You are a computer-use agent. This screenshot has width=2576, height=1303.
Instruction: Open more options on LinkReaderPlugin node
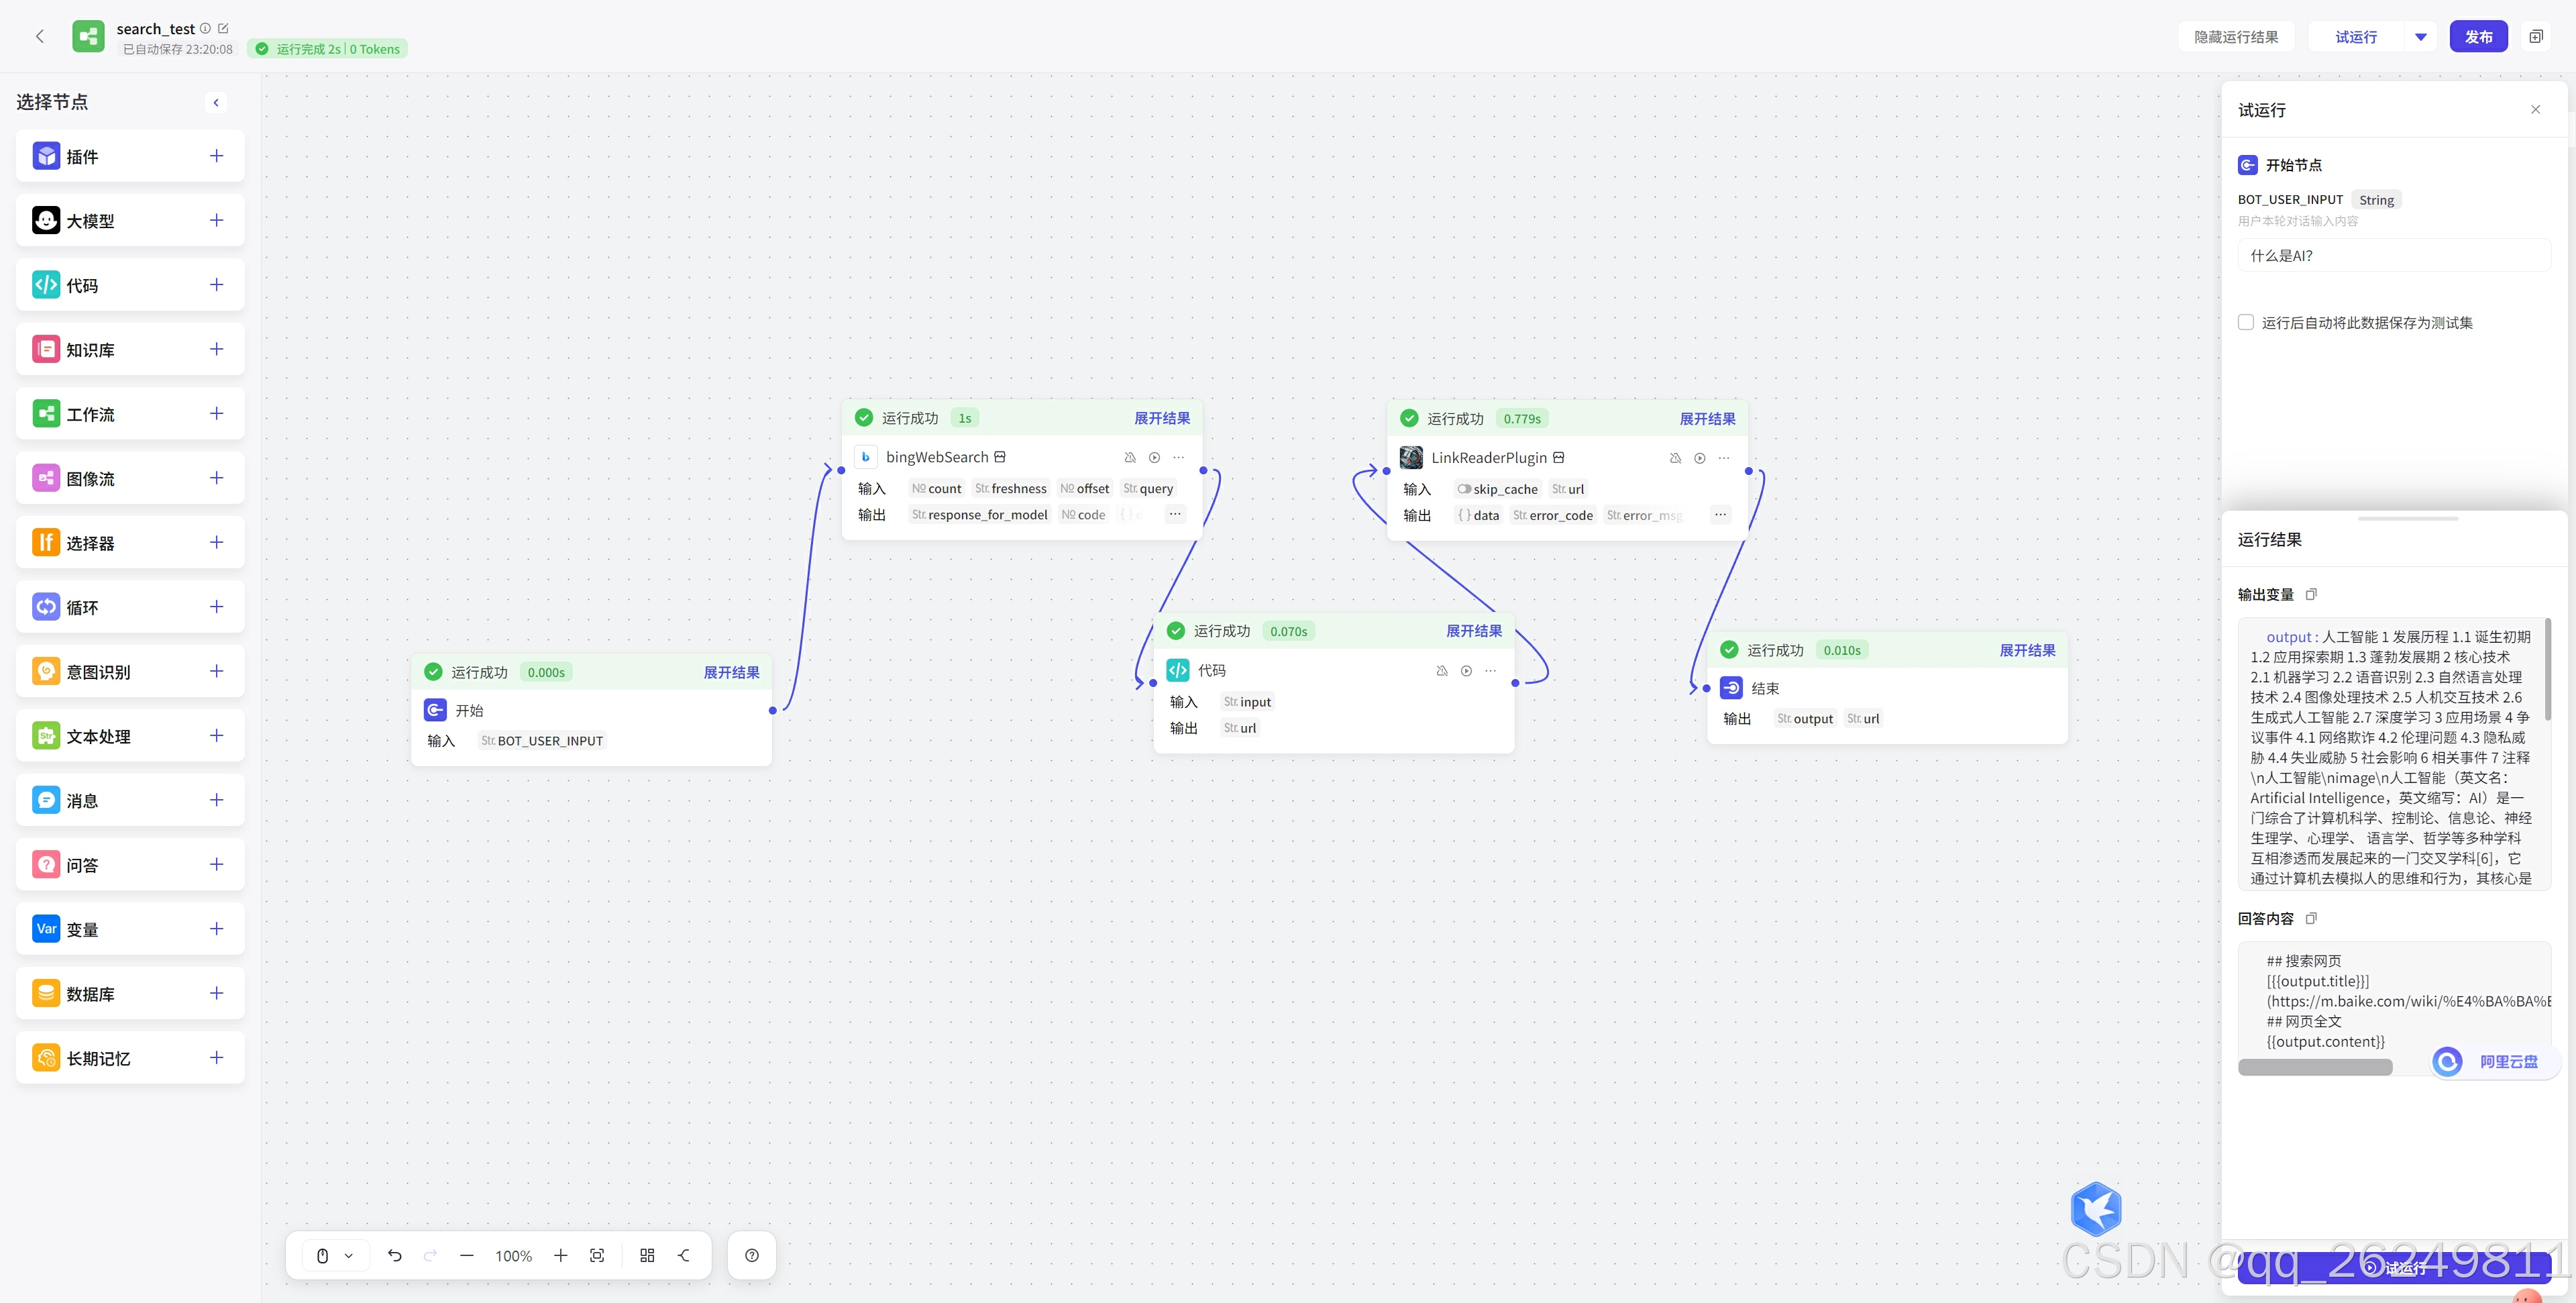[x=1723, y=458]
